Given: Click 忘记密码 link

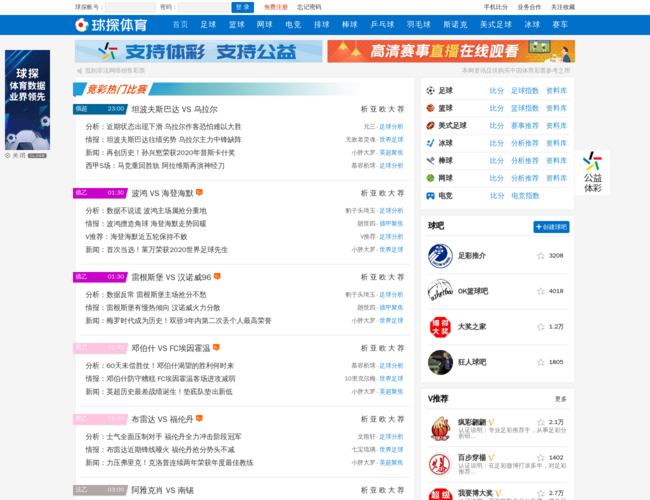Looking at the screenshot, I should coord(309,7).
